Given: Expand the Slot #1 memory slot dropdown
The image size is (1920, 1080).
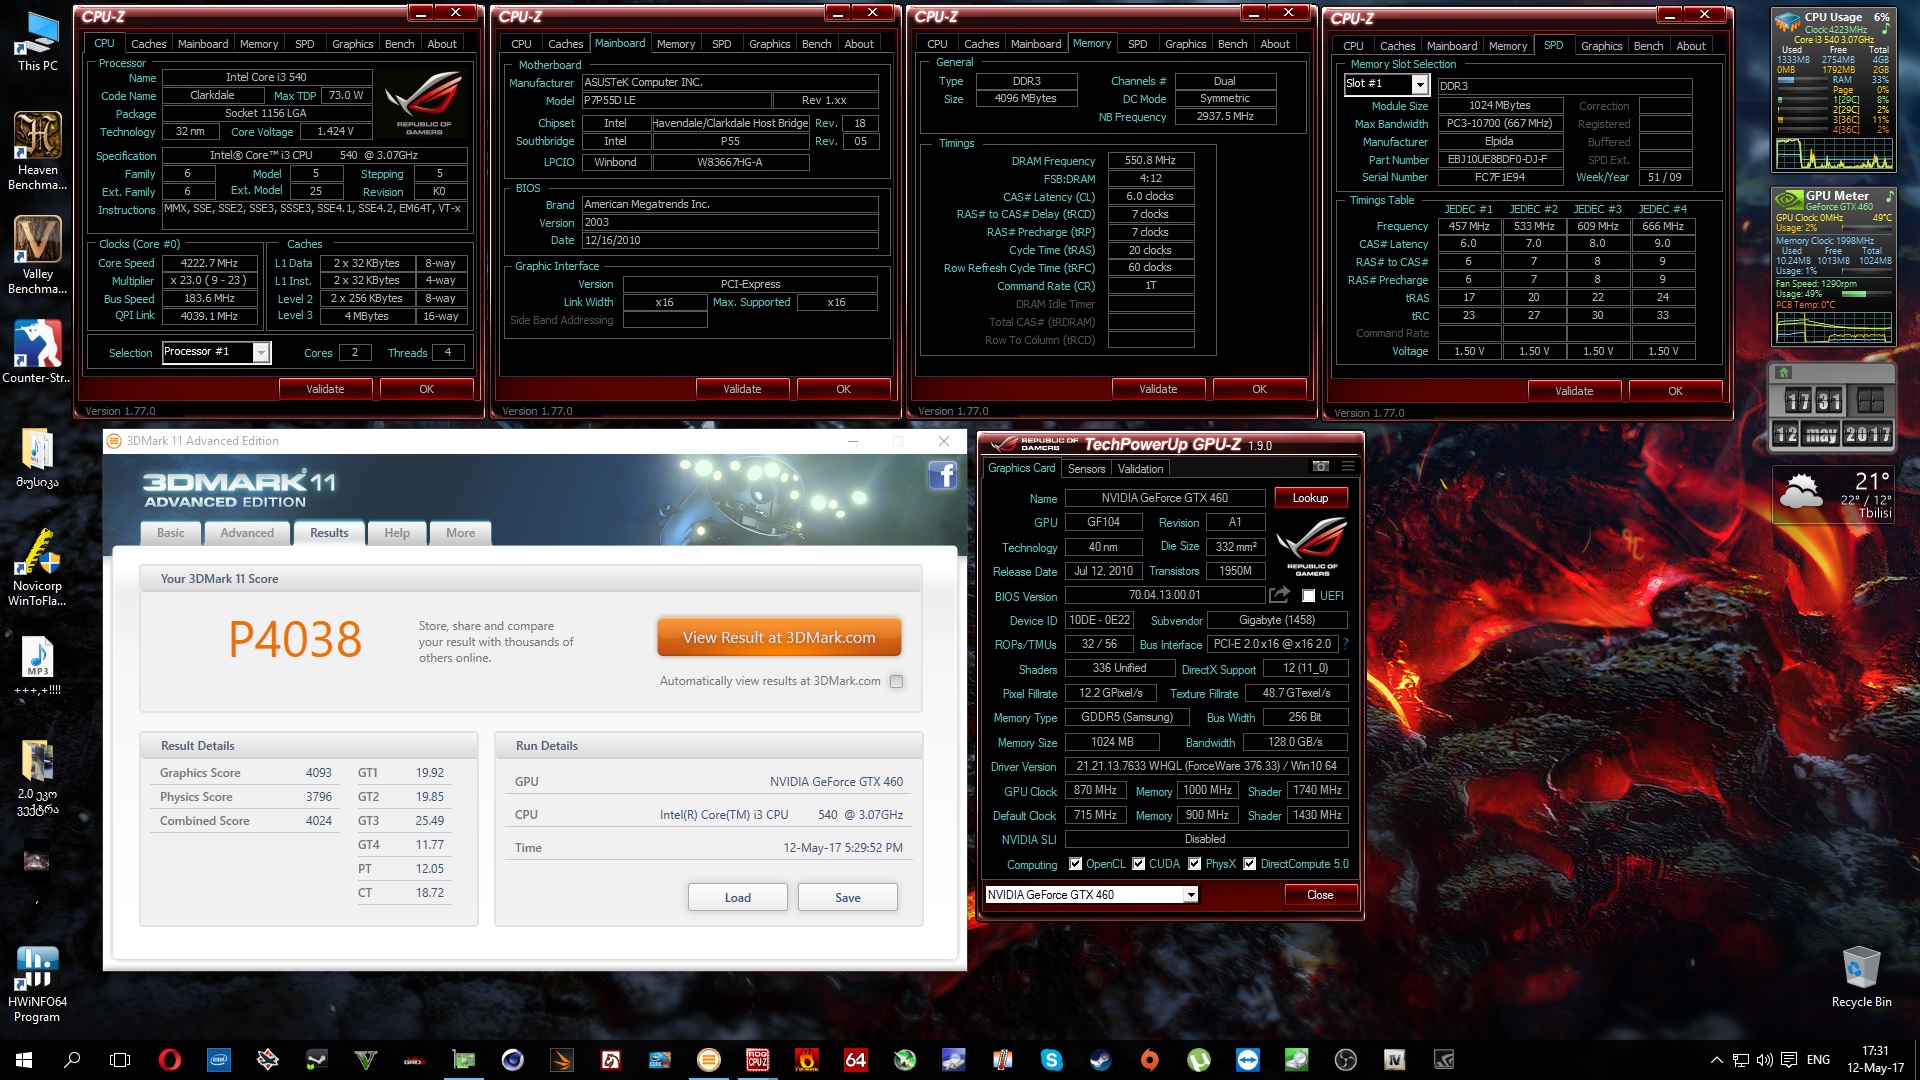Looking at the screenshot, I should point(1419,85).
